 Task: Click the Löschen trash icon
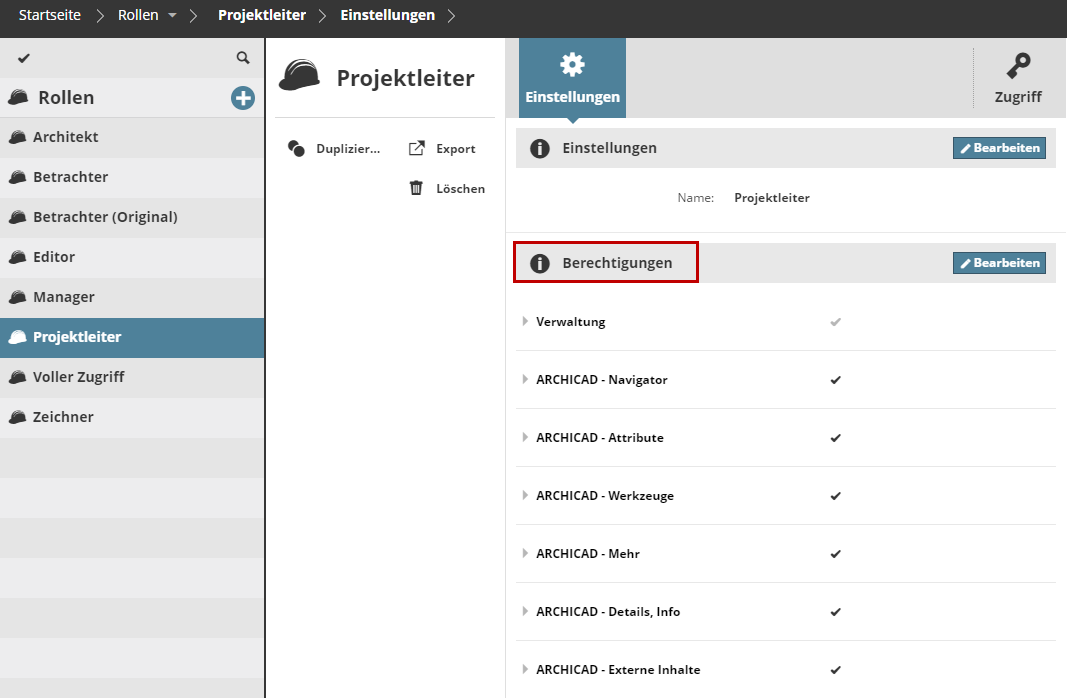(416, 188)
